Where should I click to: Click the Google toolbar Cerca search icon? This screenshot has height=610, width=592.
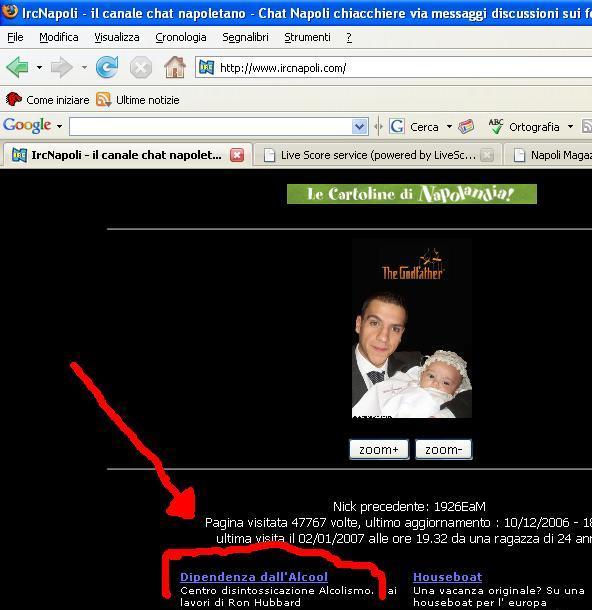tap(396, 126)
